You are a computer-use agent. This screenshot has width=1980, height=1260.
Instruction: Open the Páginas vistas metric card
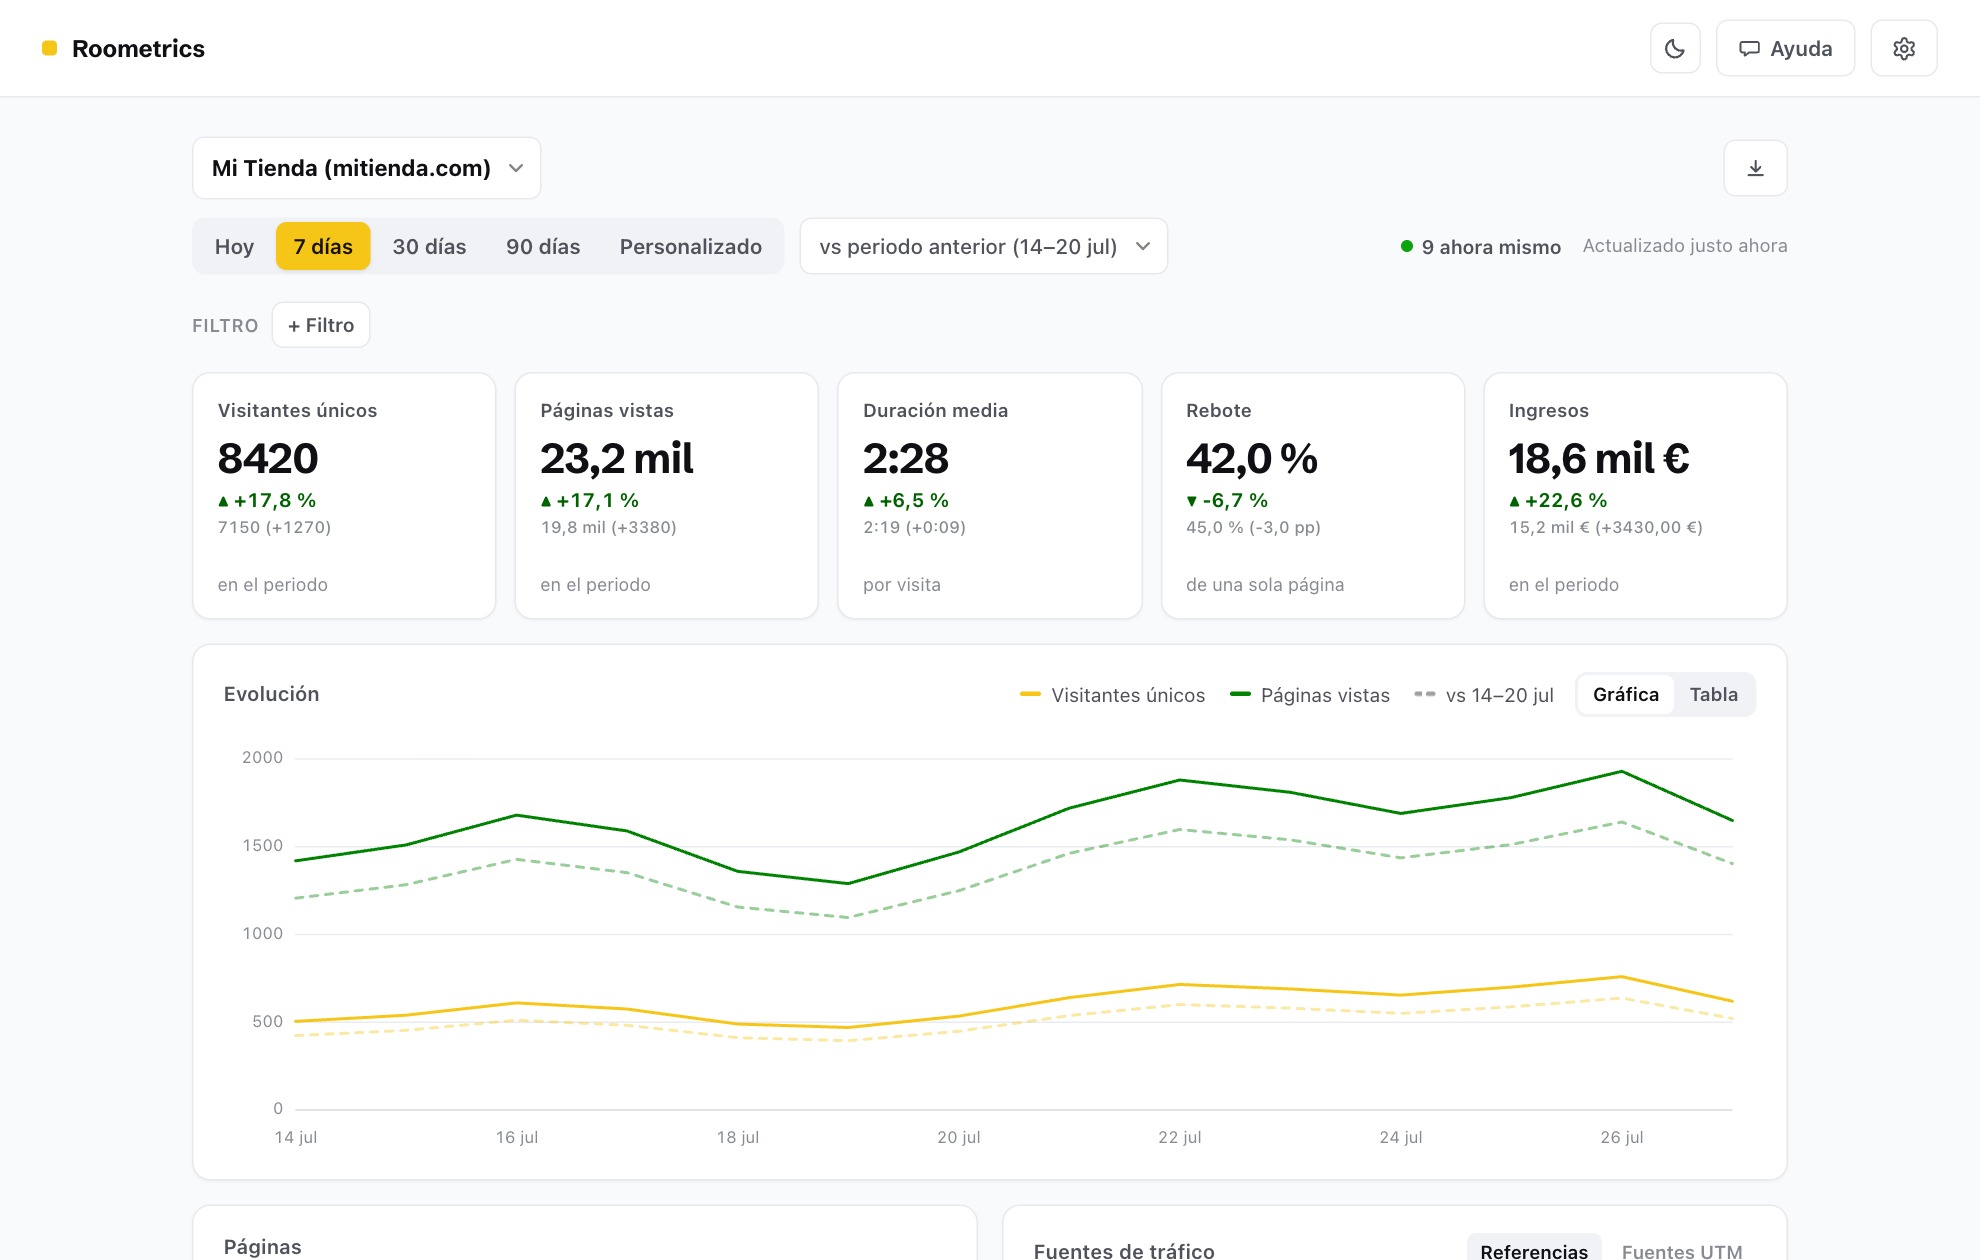click(x=666, y=496)
